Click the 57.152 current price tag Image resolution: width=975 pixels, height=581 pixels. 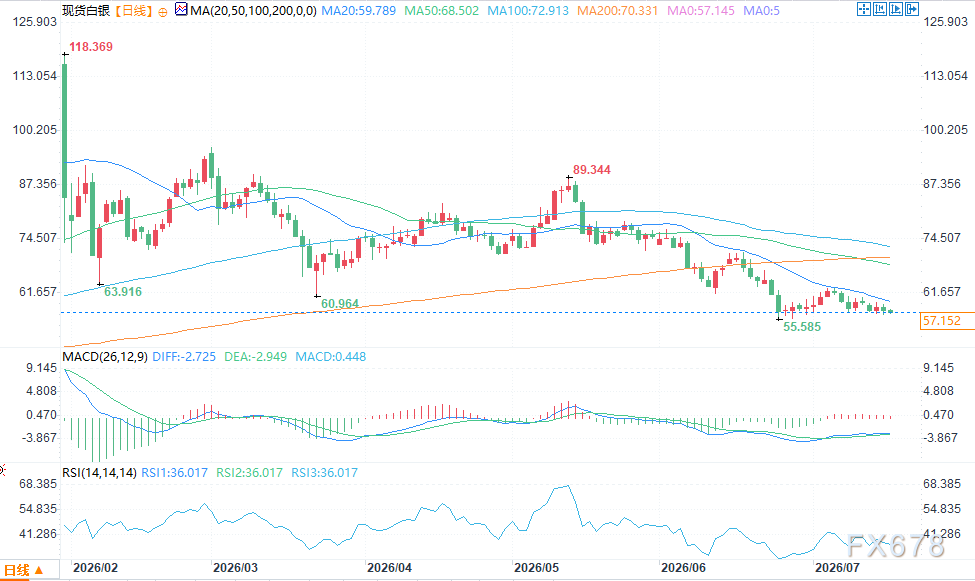coord(941,321)
